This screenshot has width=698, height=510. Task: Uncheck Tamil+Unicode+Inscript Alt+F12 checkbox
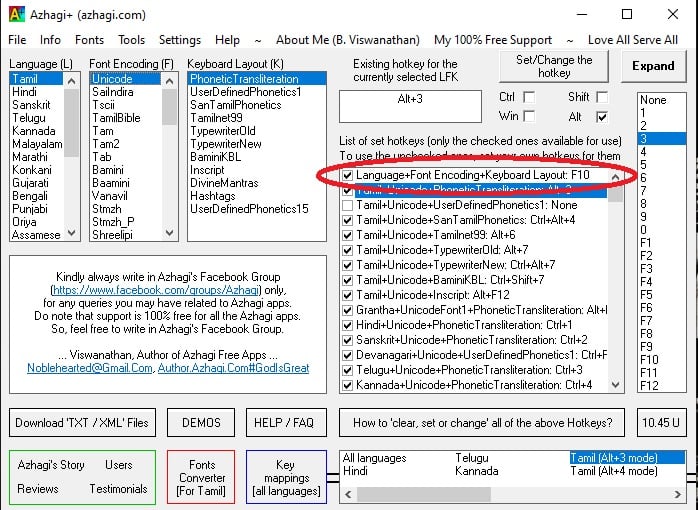click(347, 295)
